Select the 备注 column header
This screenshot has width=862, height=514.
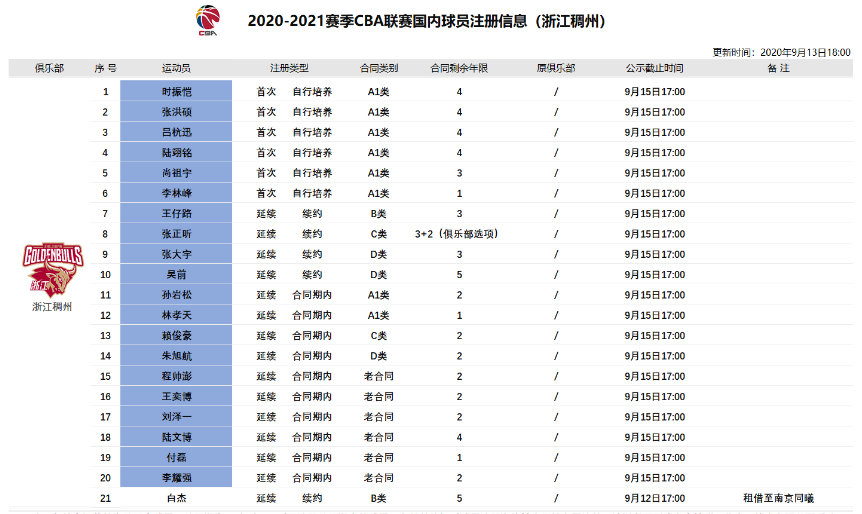(x=778, y=69)
